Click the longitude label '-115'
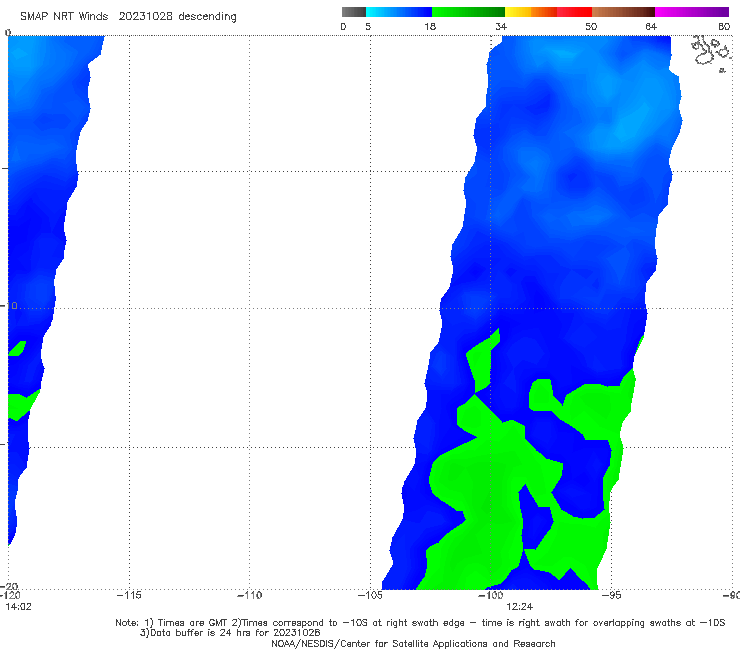740x650 pixels. tap(129, 595)
